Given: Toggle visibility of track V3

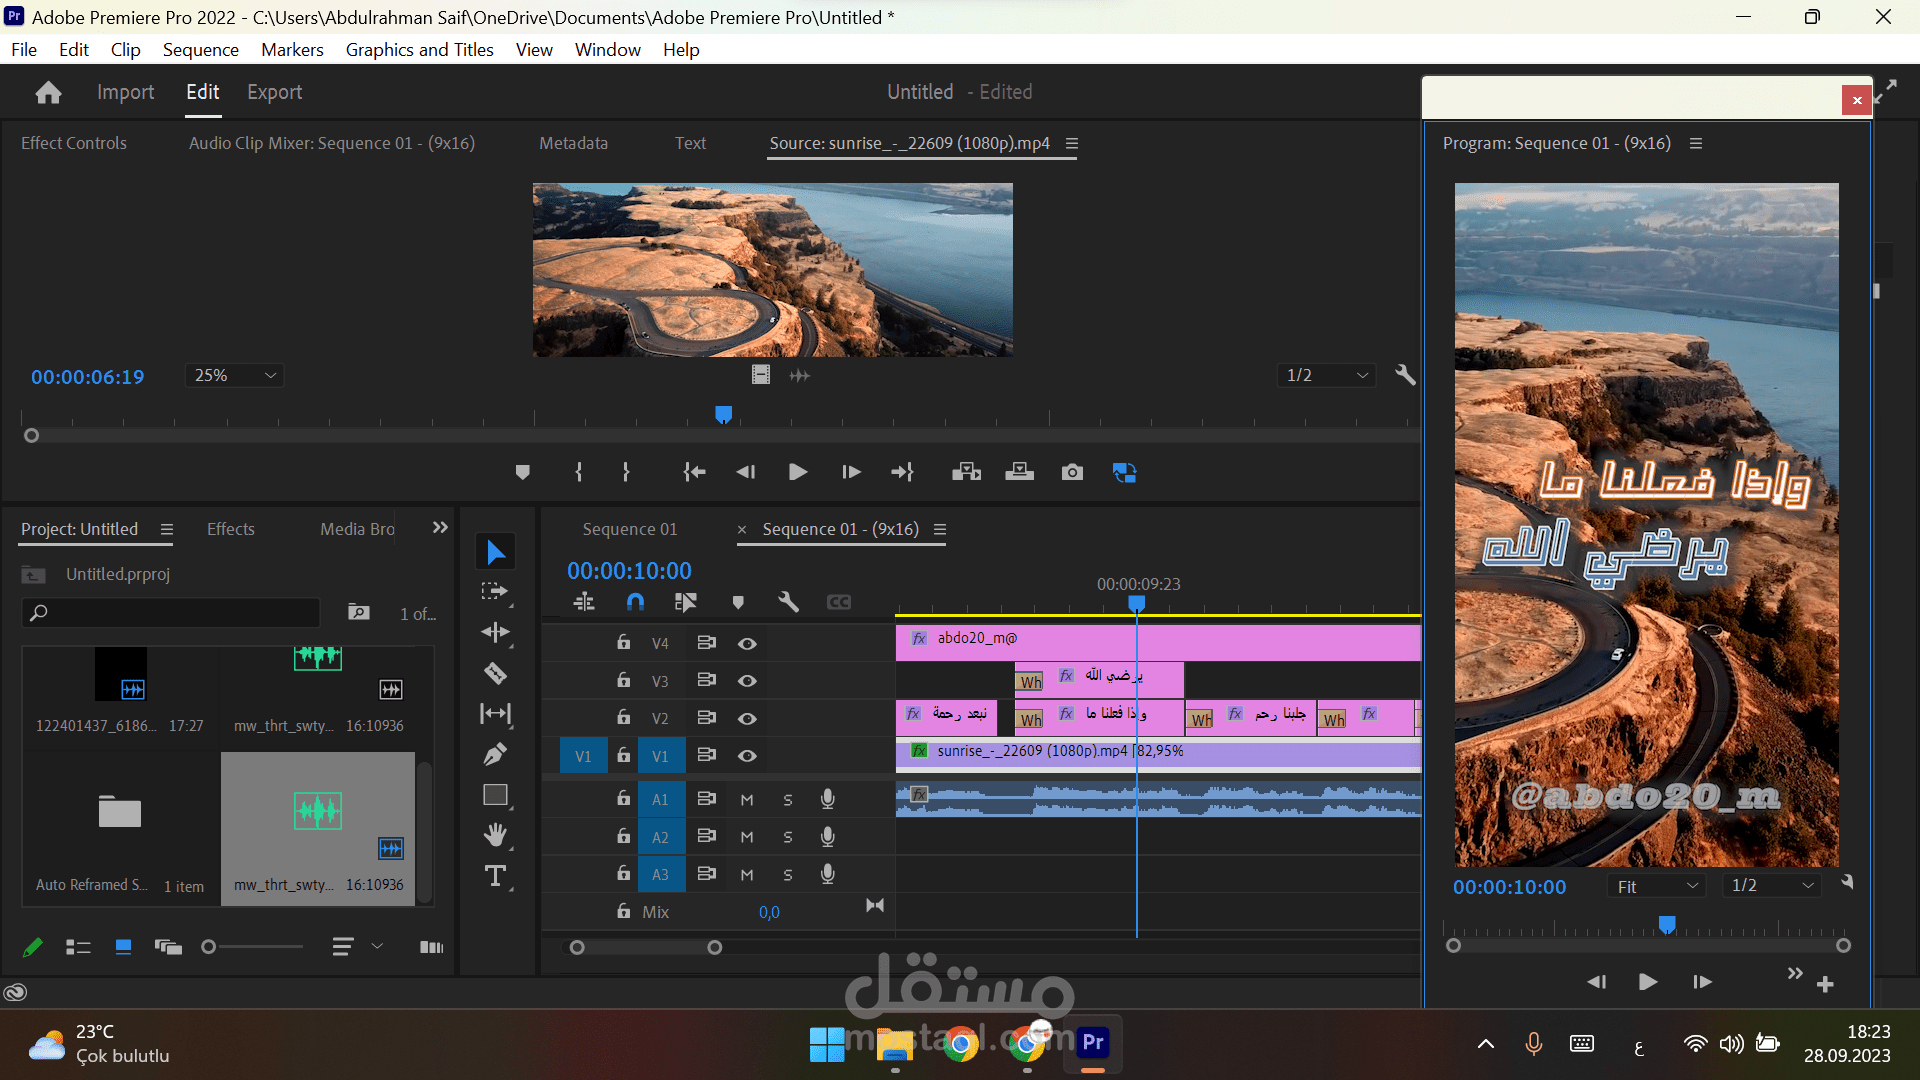Looking at the screenshot, I should point(747,681).
